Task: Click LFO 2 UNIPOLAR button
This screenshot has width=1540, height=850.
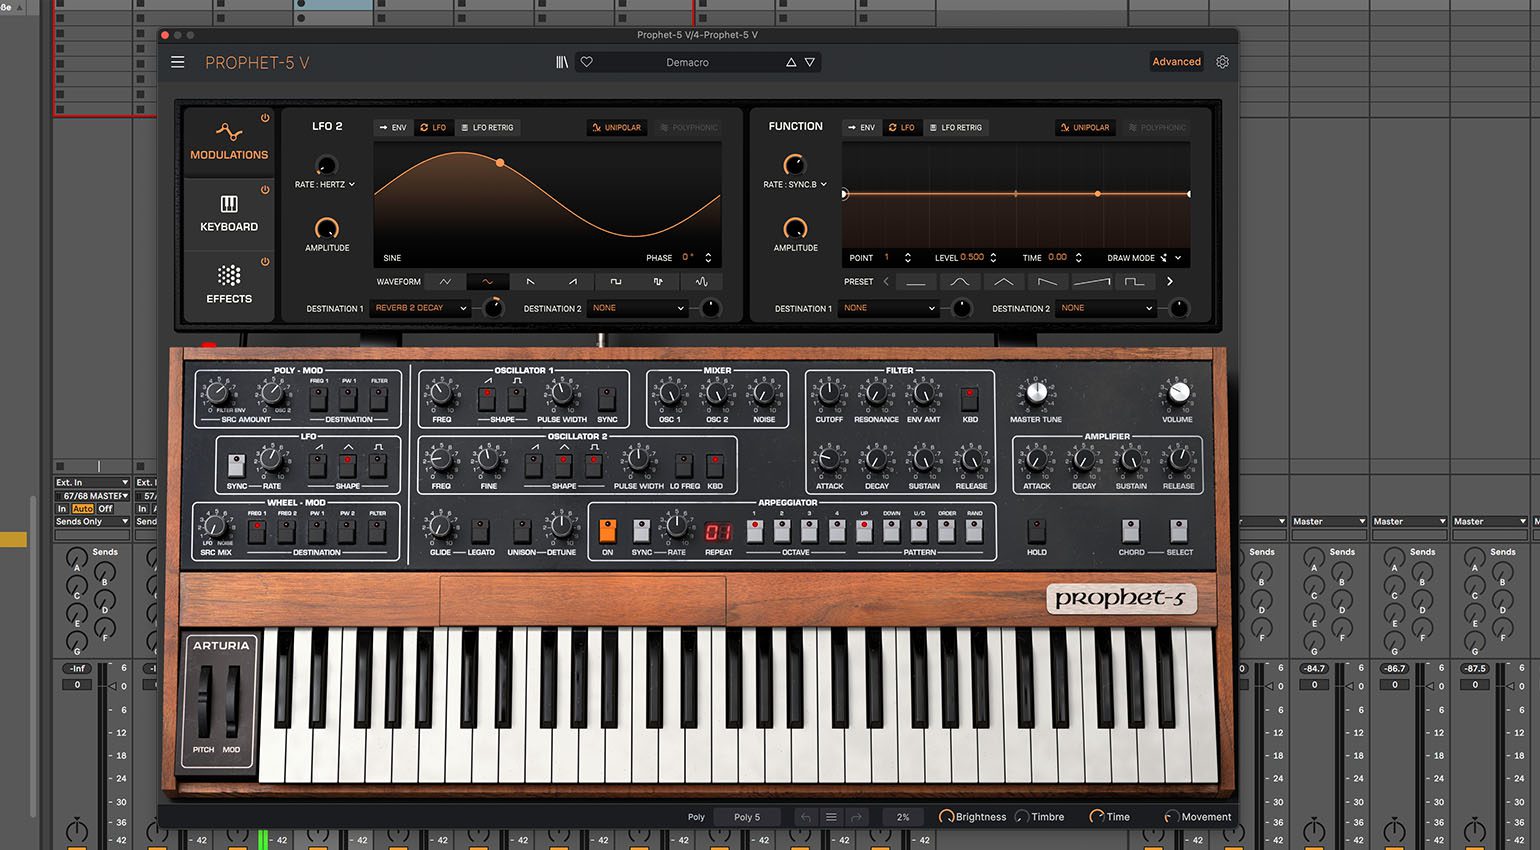Action: [616, 128]
